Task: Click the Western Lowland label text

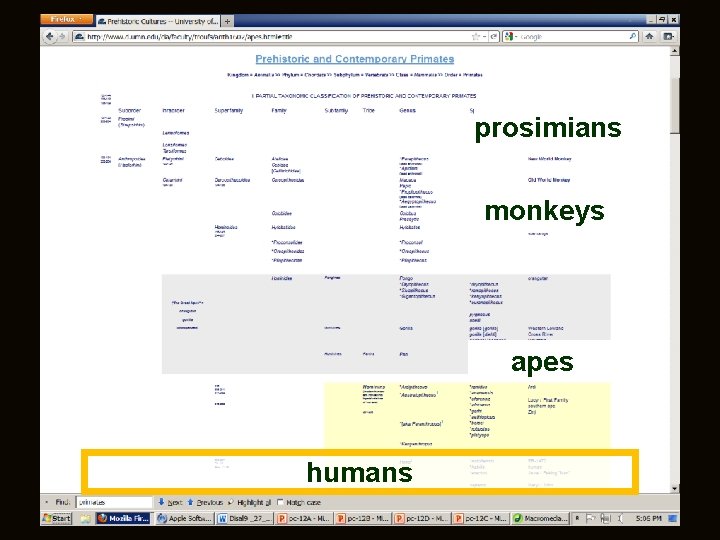Action: tap(546, 328)
